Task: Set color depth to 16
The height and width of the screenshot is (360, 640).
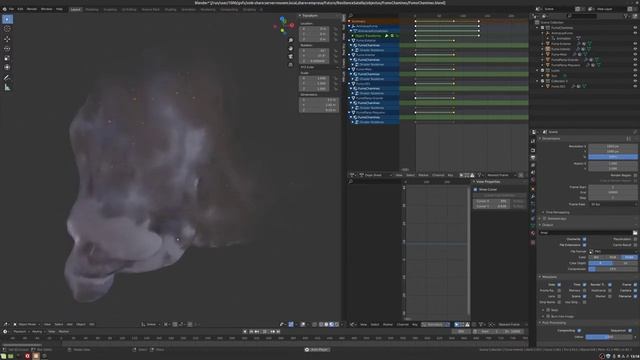Action: 625,263
